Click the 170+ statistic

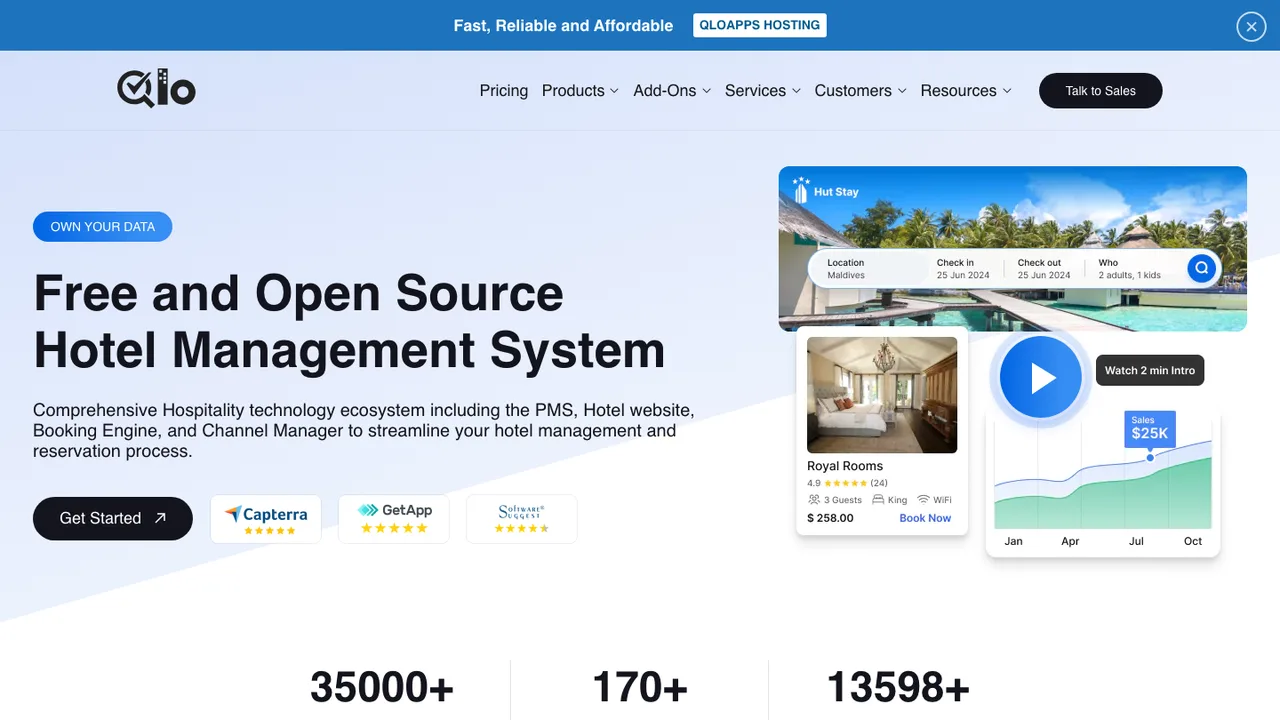click(x=640, y=687)
